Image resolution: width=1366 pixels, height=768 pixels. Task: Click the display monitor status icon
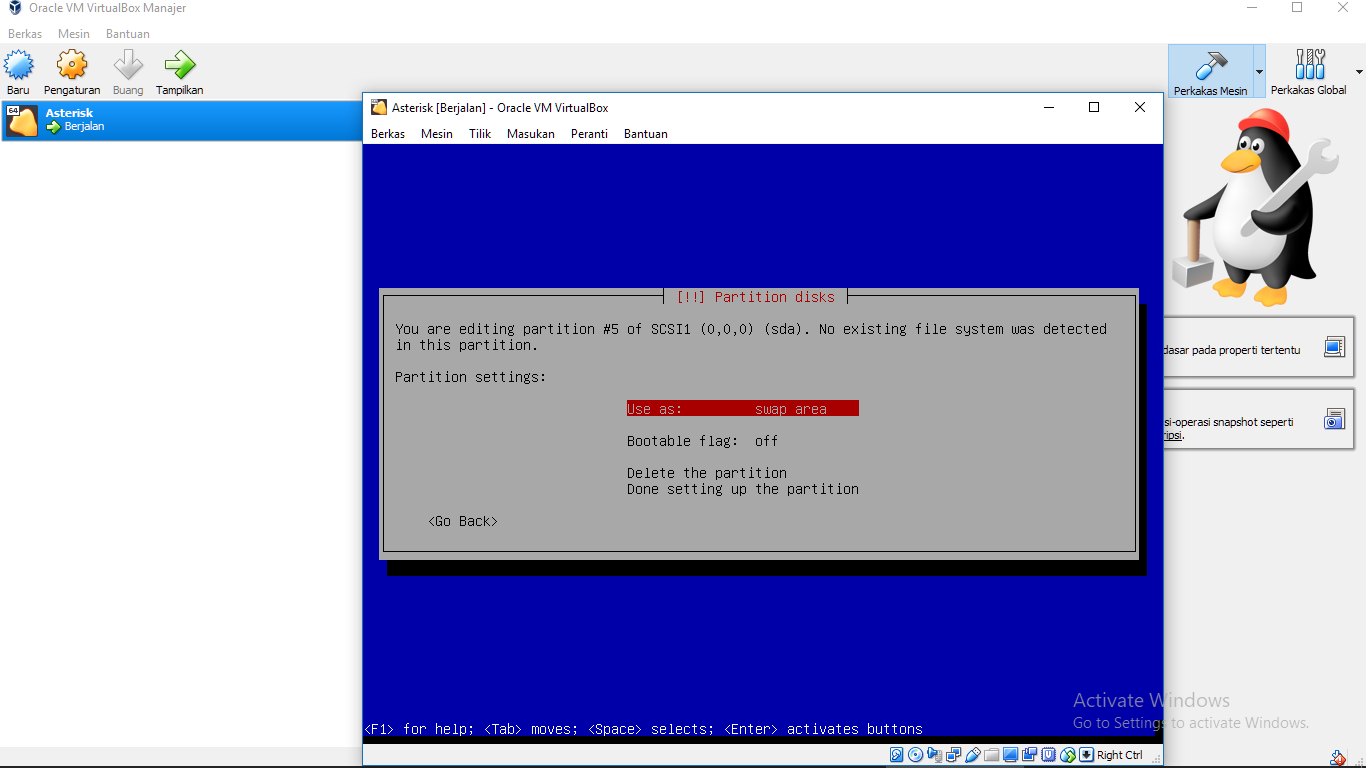[1010, 755]
